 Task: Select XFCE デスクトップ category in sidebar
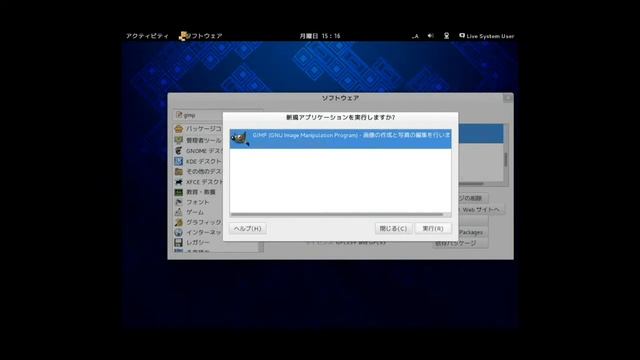(198, 182)
